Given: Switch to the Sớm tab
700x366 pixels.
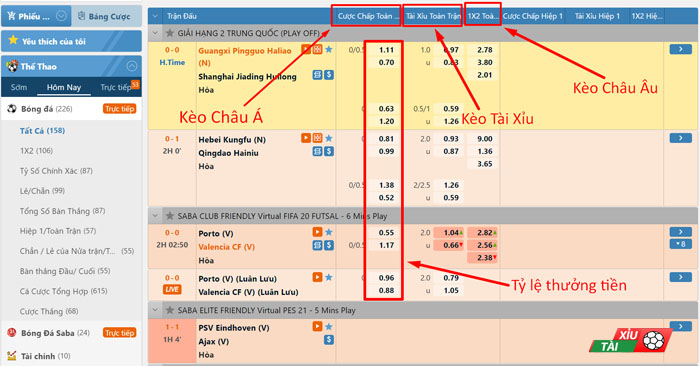Looking at the screenshot, I should (x=19, y=87).
